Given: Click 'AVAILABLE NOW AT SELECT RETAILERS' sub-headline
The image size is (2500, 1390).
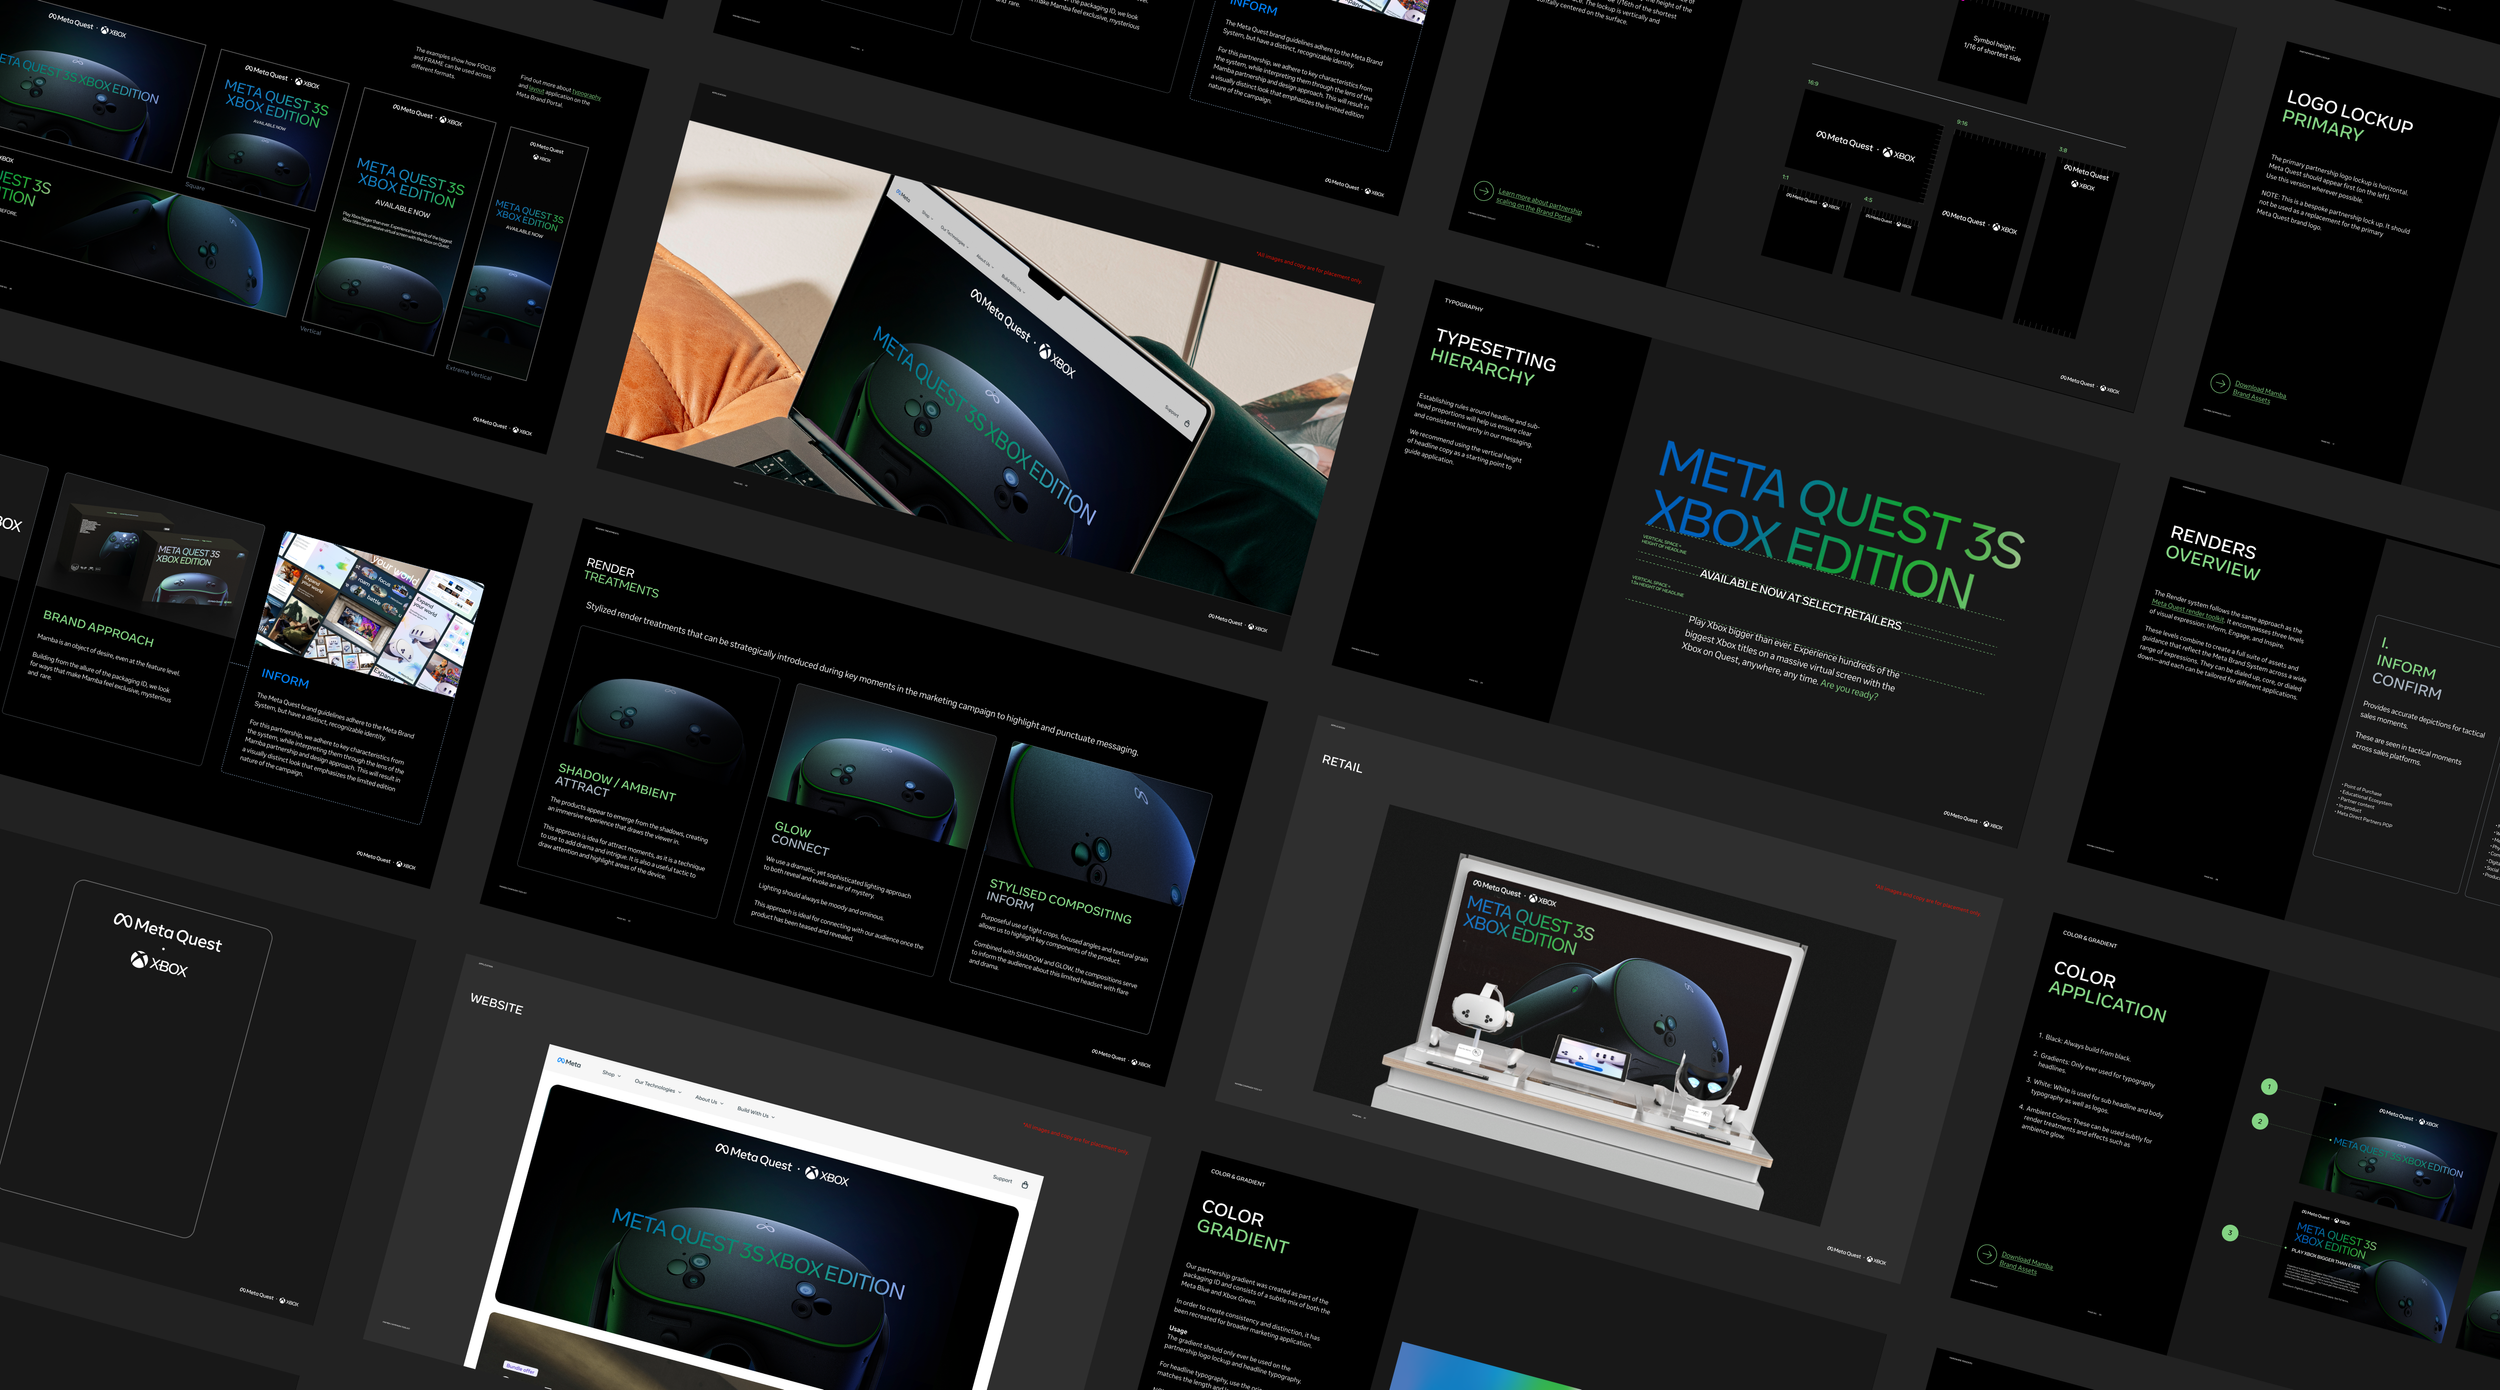Looking at the screenshot, I should (x=1800, y=599).
